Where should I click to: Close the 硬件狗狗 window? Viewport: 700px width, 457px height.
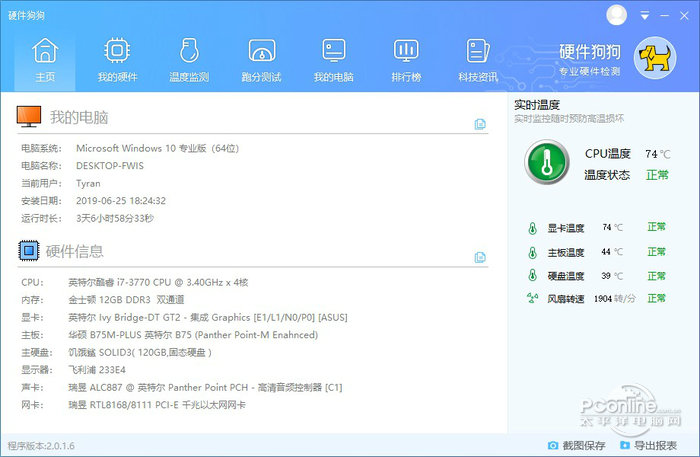[x=684, y=16]
